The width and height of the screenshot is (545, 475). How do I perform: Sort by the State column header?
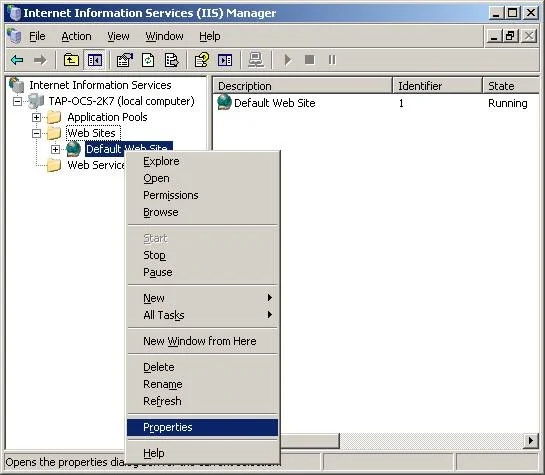[511, 85]
